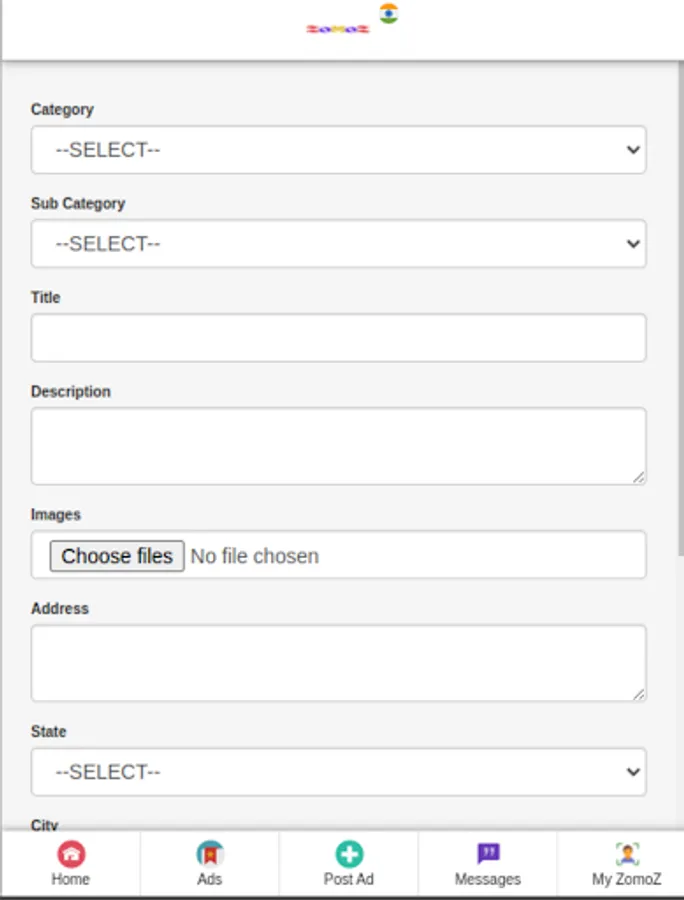Click the page's vertical scrollbar
The width and height of the screenshot is (684, 900).
[680, 300]
